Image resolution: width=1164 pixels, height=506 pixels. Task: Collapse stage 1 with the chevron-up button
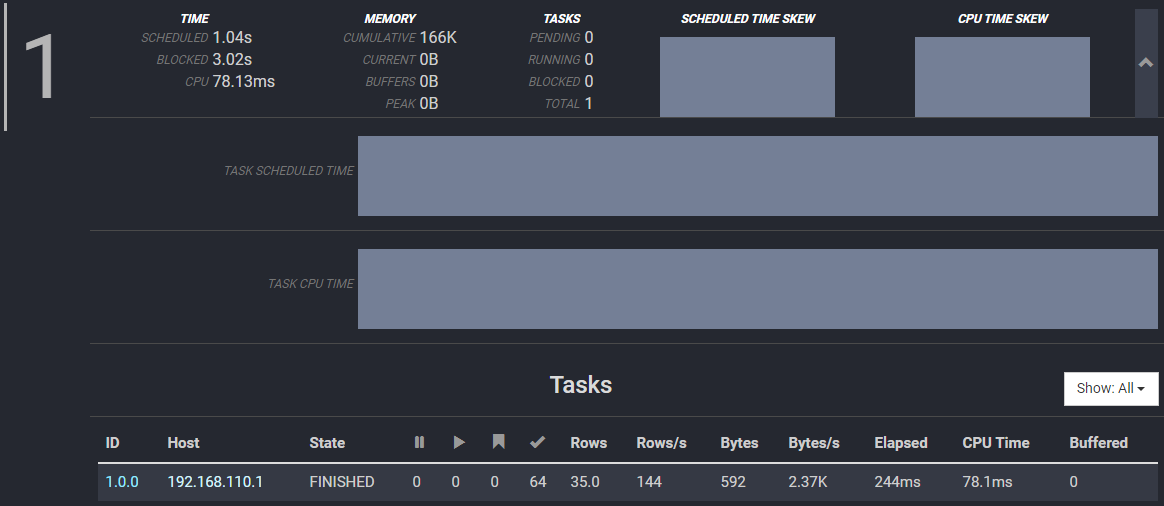click(x=1146, y=63)
